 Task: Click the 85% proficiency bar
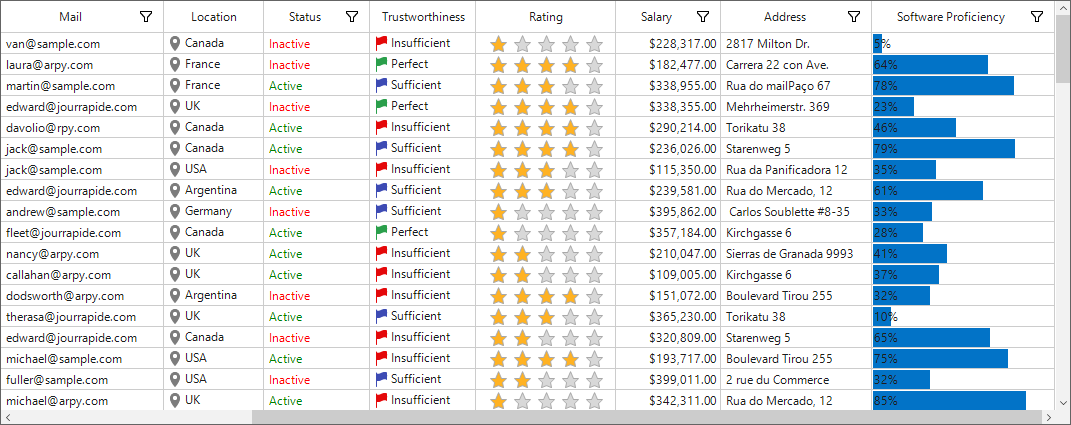pyautogui.click(x=949, y=401)
